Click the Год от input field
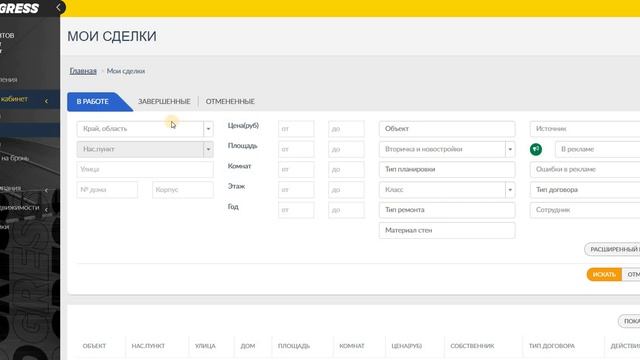 [296, 210]
